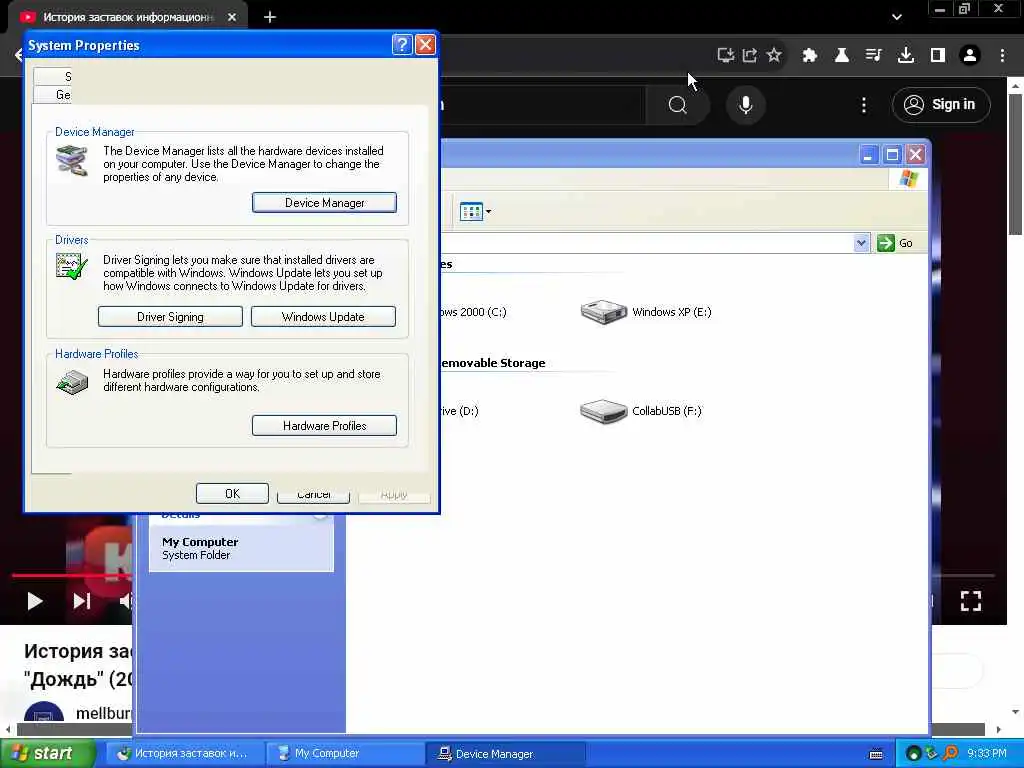Click YouTube voice search microphone
This screenshot has width=1024, height=768.
tap(746, 104)
